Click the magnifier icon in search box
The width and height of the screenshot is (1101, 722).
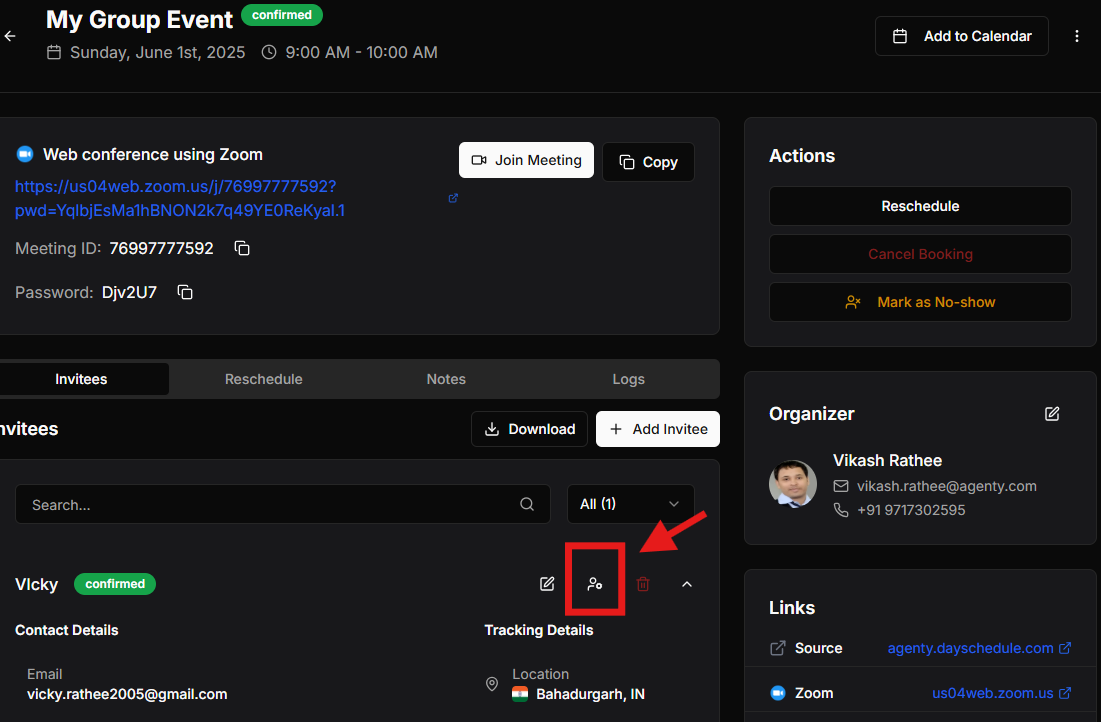527,504
